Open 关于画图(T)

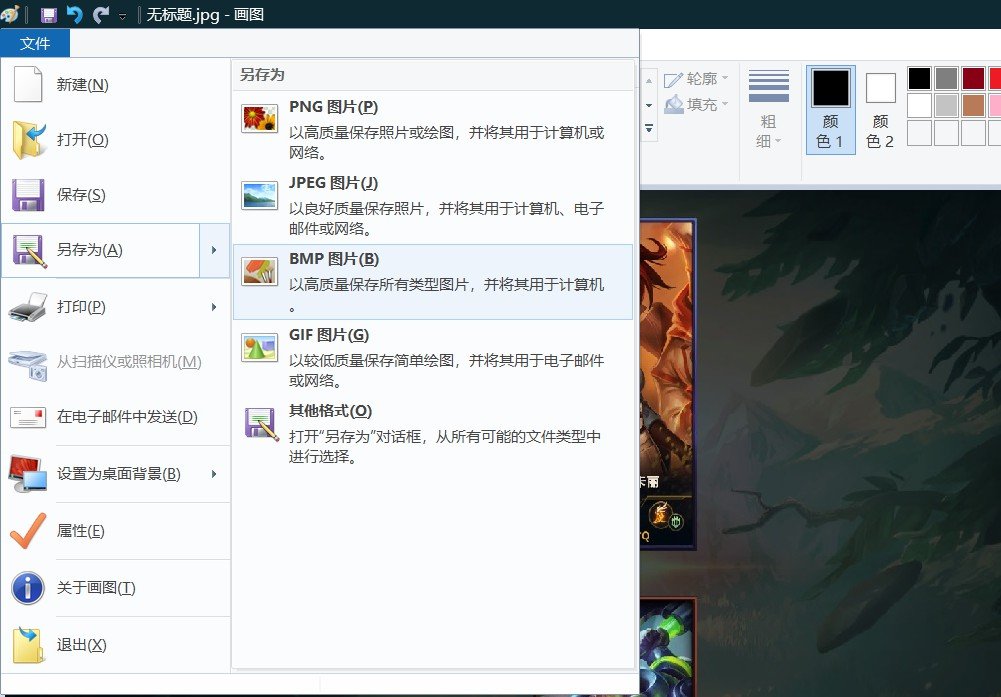point(115,588)
